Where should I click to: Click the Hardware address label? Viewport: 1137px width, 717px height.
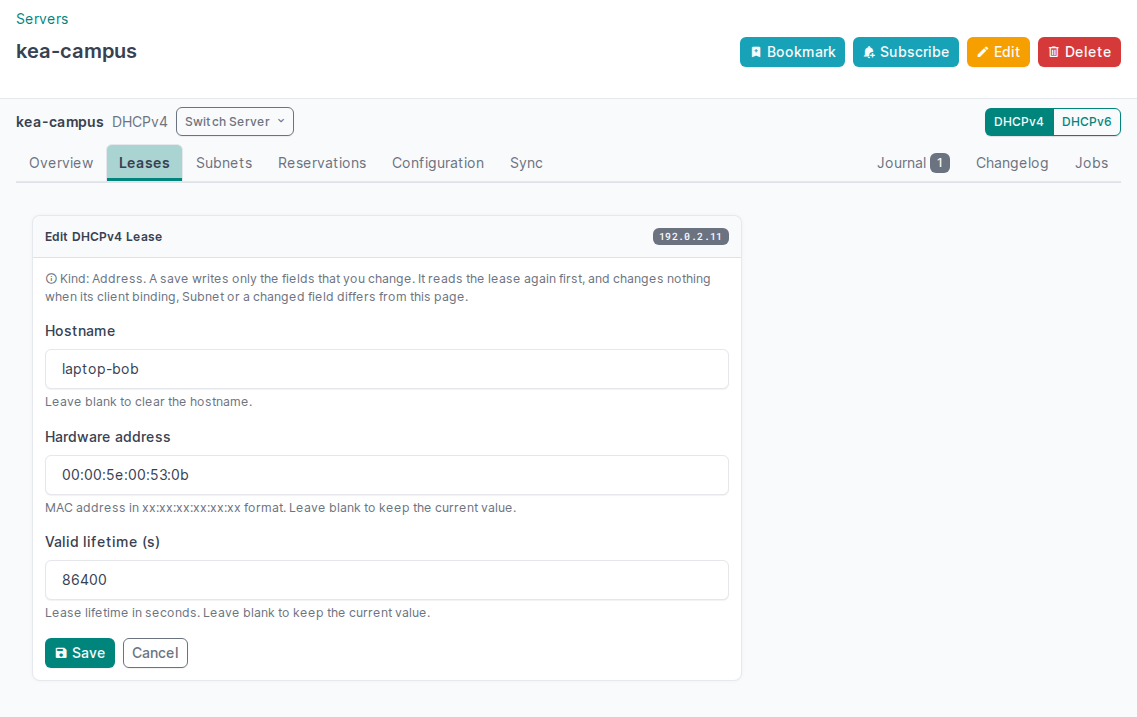[x=107, y=437]
